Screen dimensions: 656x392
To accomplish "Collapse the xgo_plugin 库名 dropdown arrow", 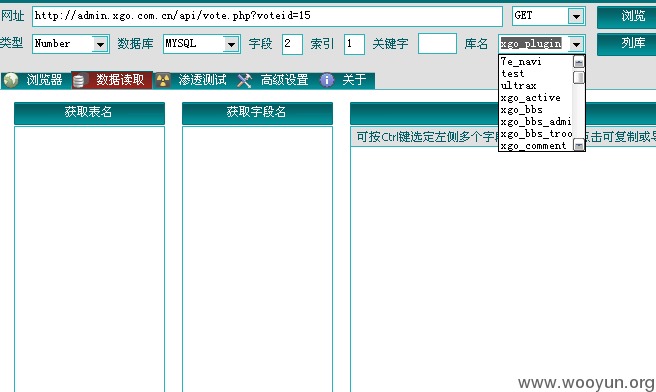I will (577, 44).
